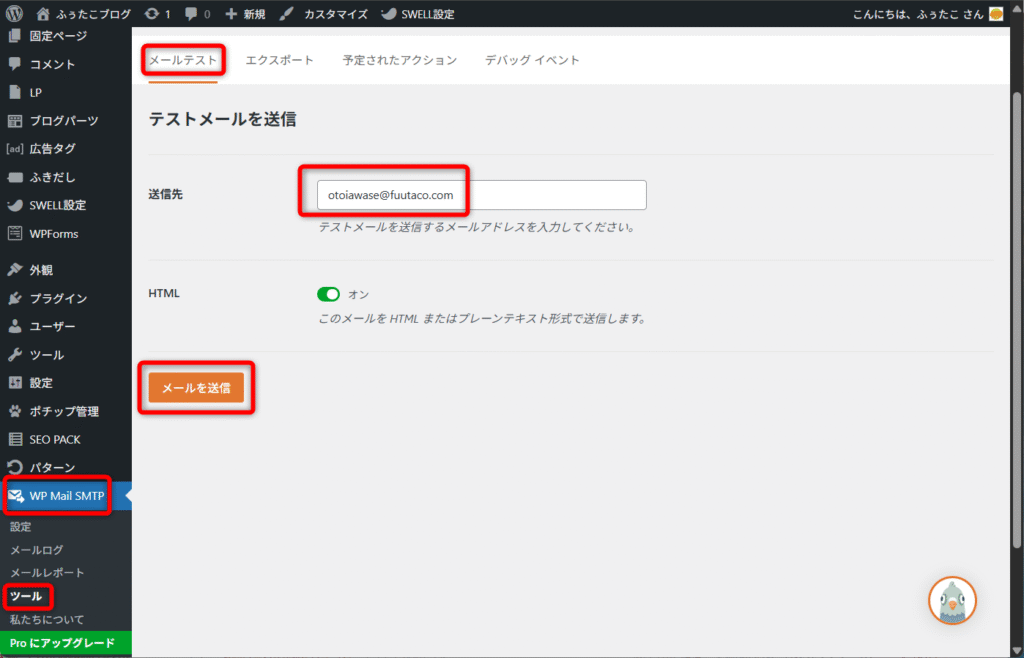Click the pigeon mascot help icon
1024x658 pixels.
(x=952, y=602)
